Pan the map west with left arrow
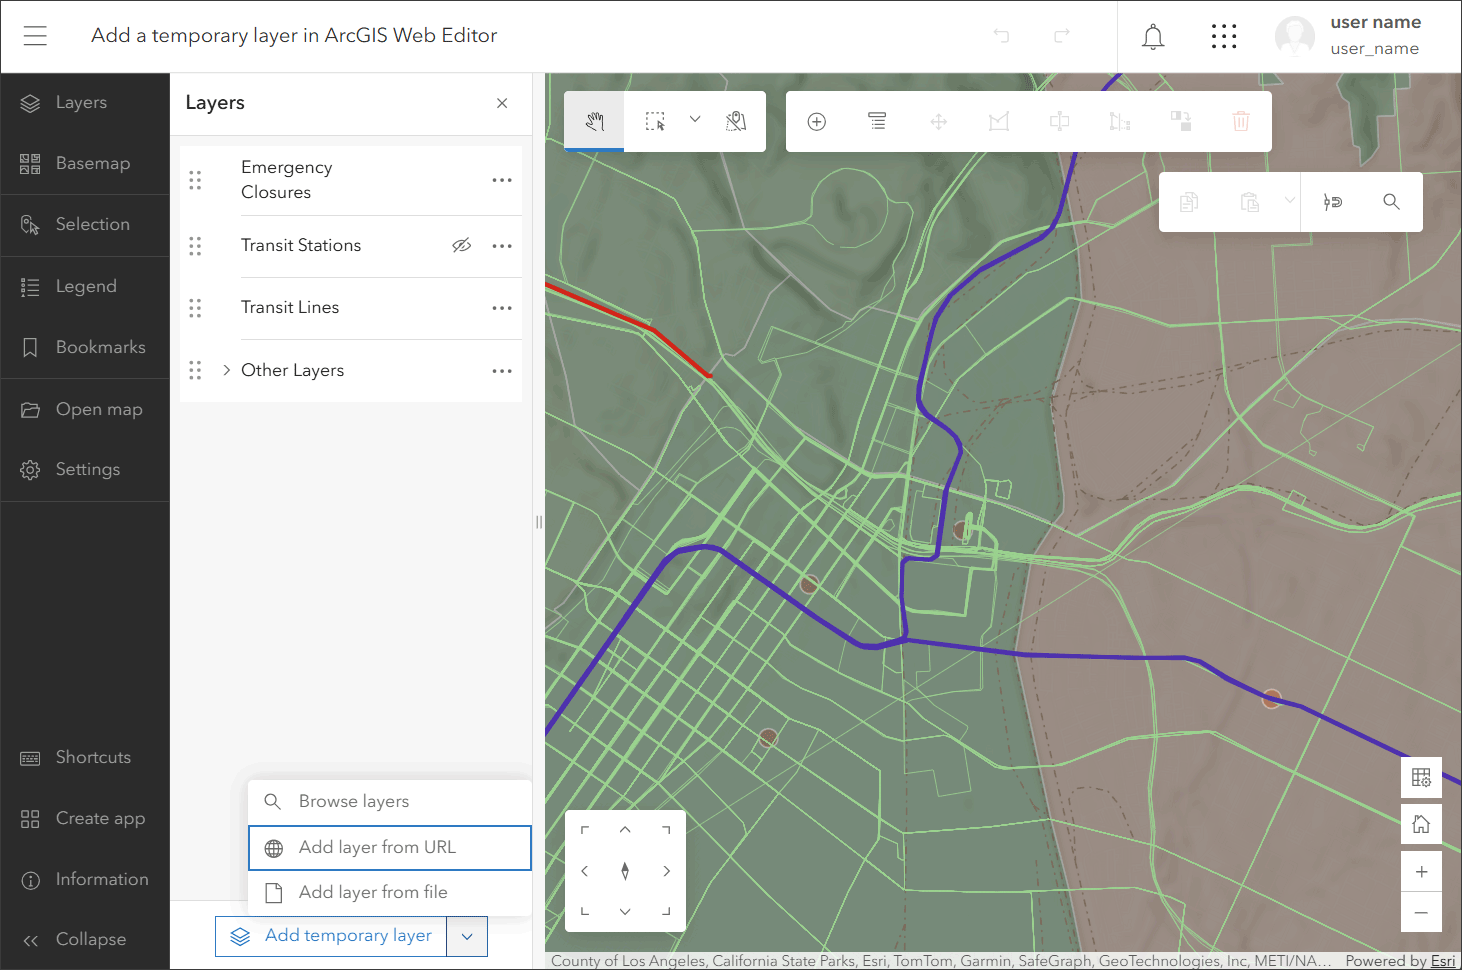 click(585, 871)
